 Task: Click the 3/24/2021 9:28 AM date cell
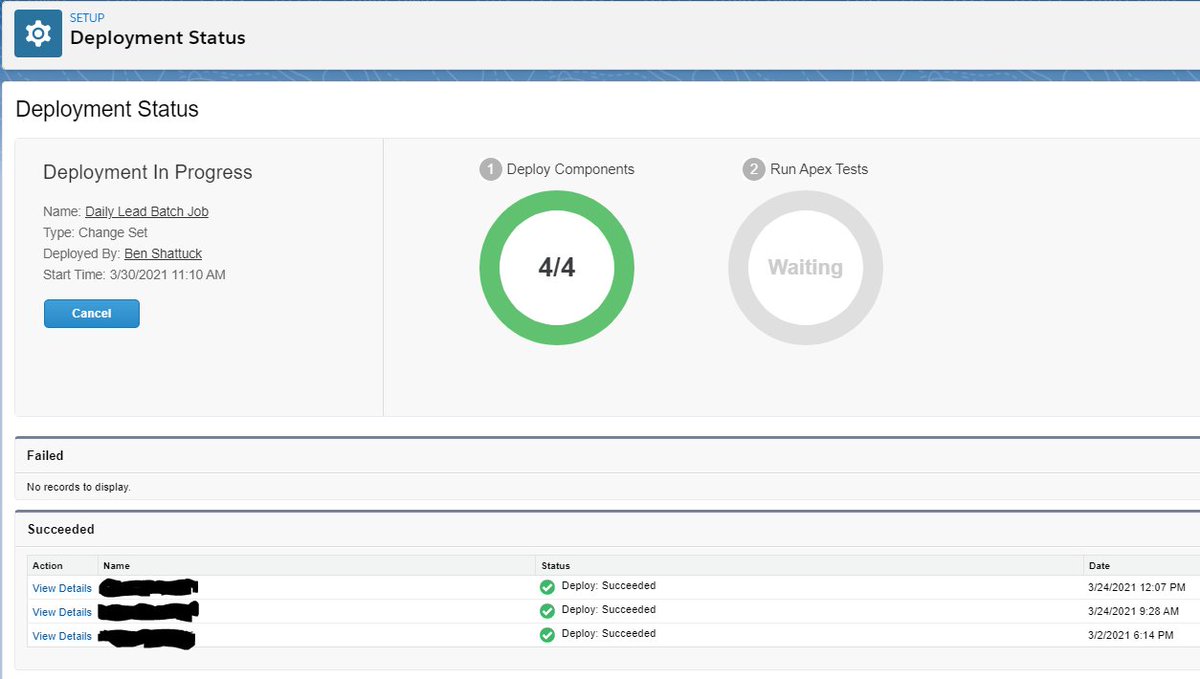[x=1133, y=611]
